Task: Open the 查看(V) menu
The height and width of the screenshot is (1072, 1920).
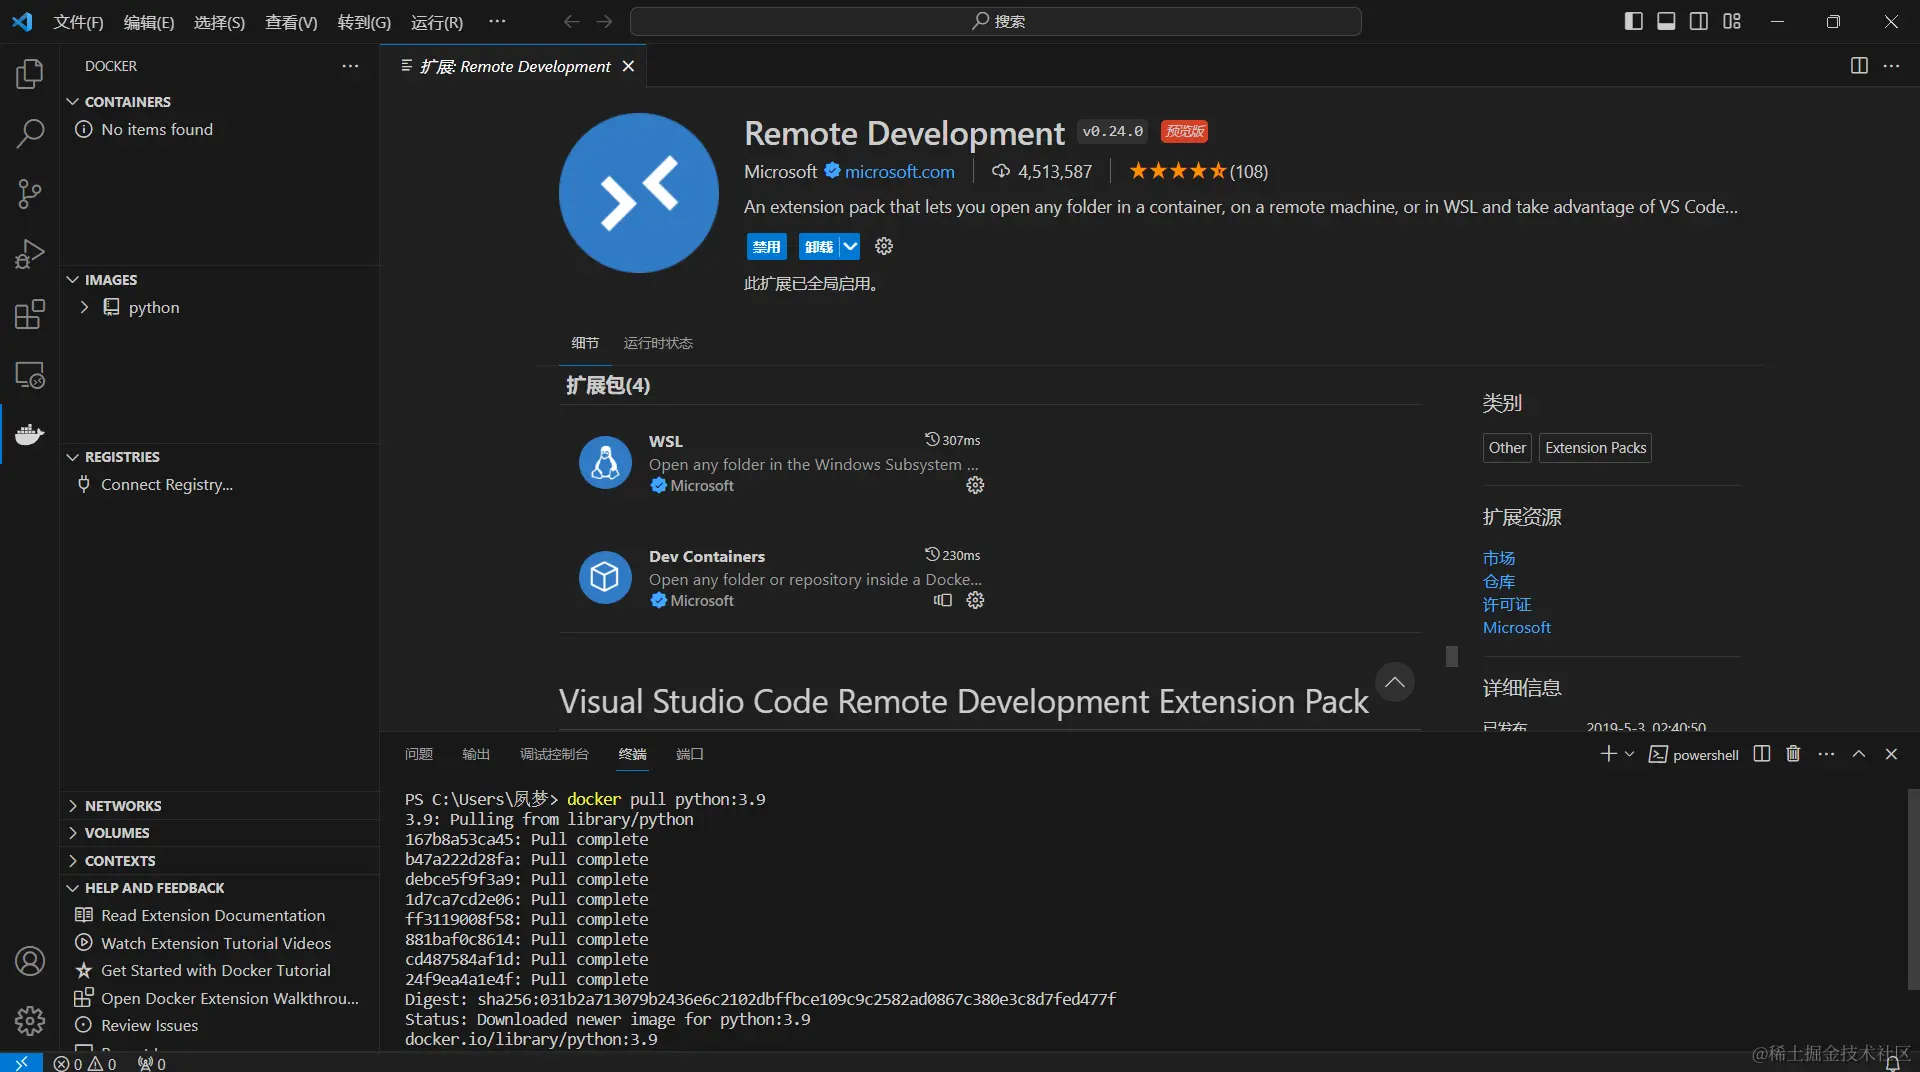Action: [291, 22]
